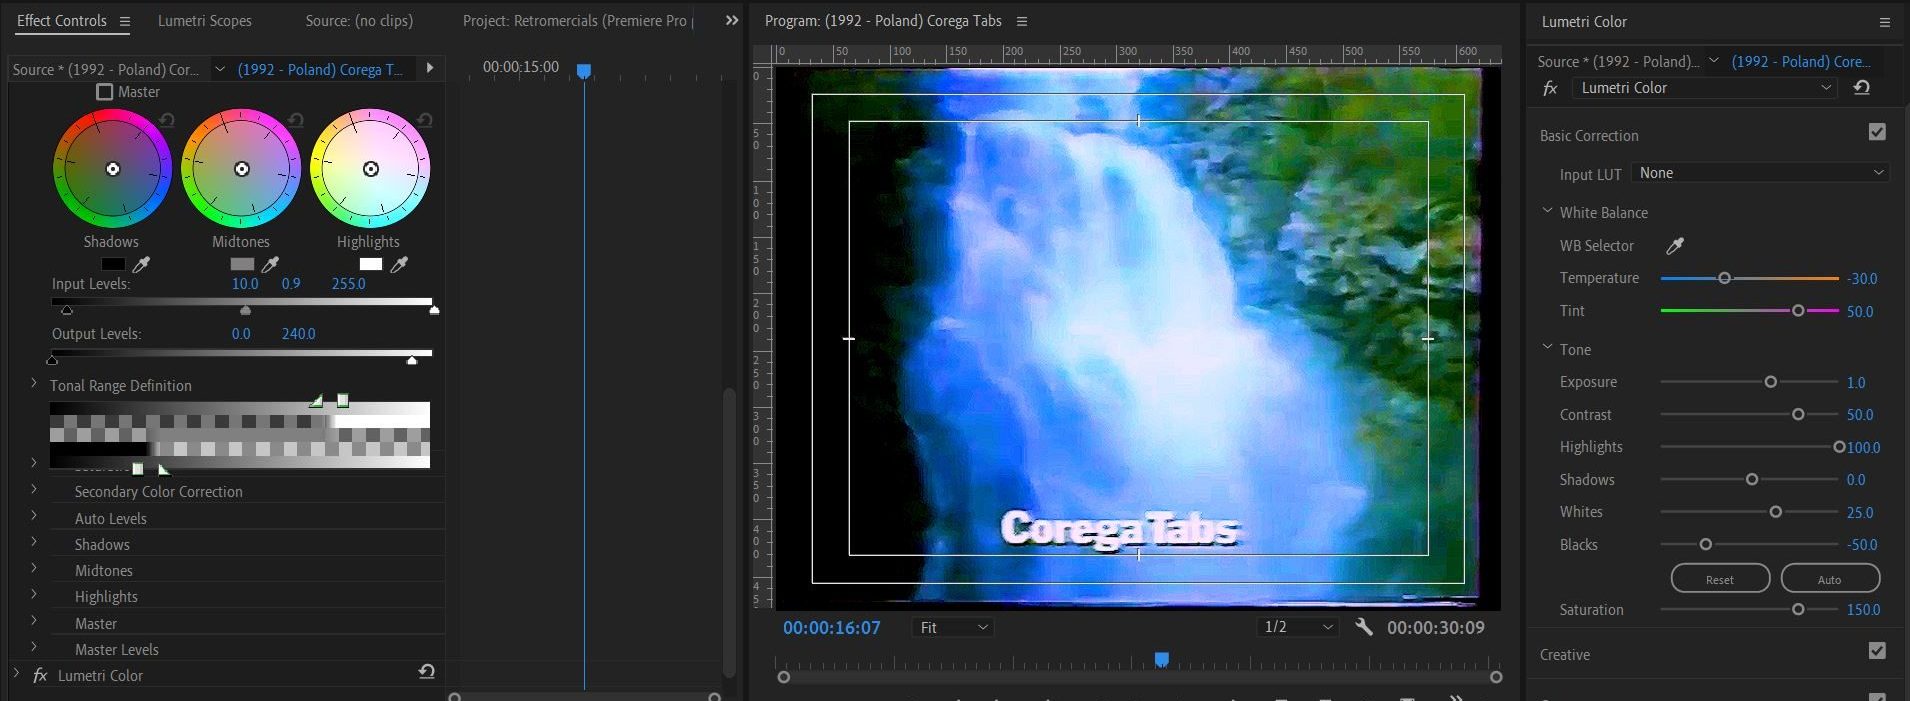Enable the Master checkbox
This screenshot has width=1910, height=701.
click(104, 92)
